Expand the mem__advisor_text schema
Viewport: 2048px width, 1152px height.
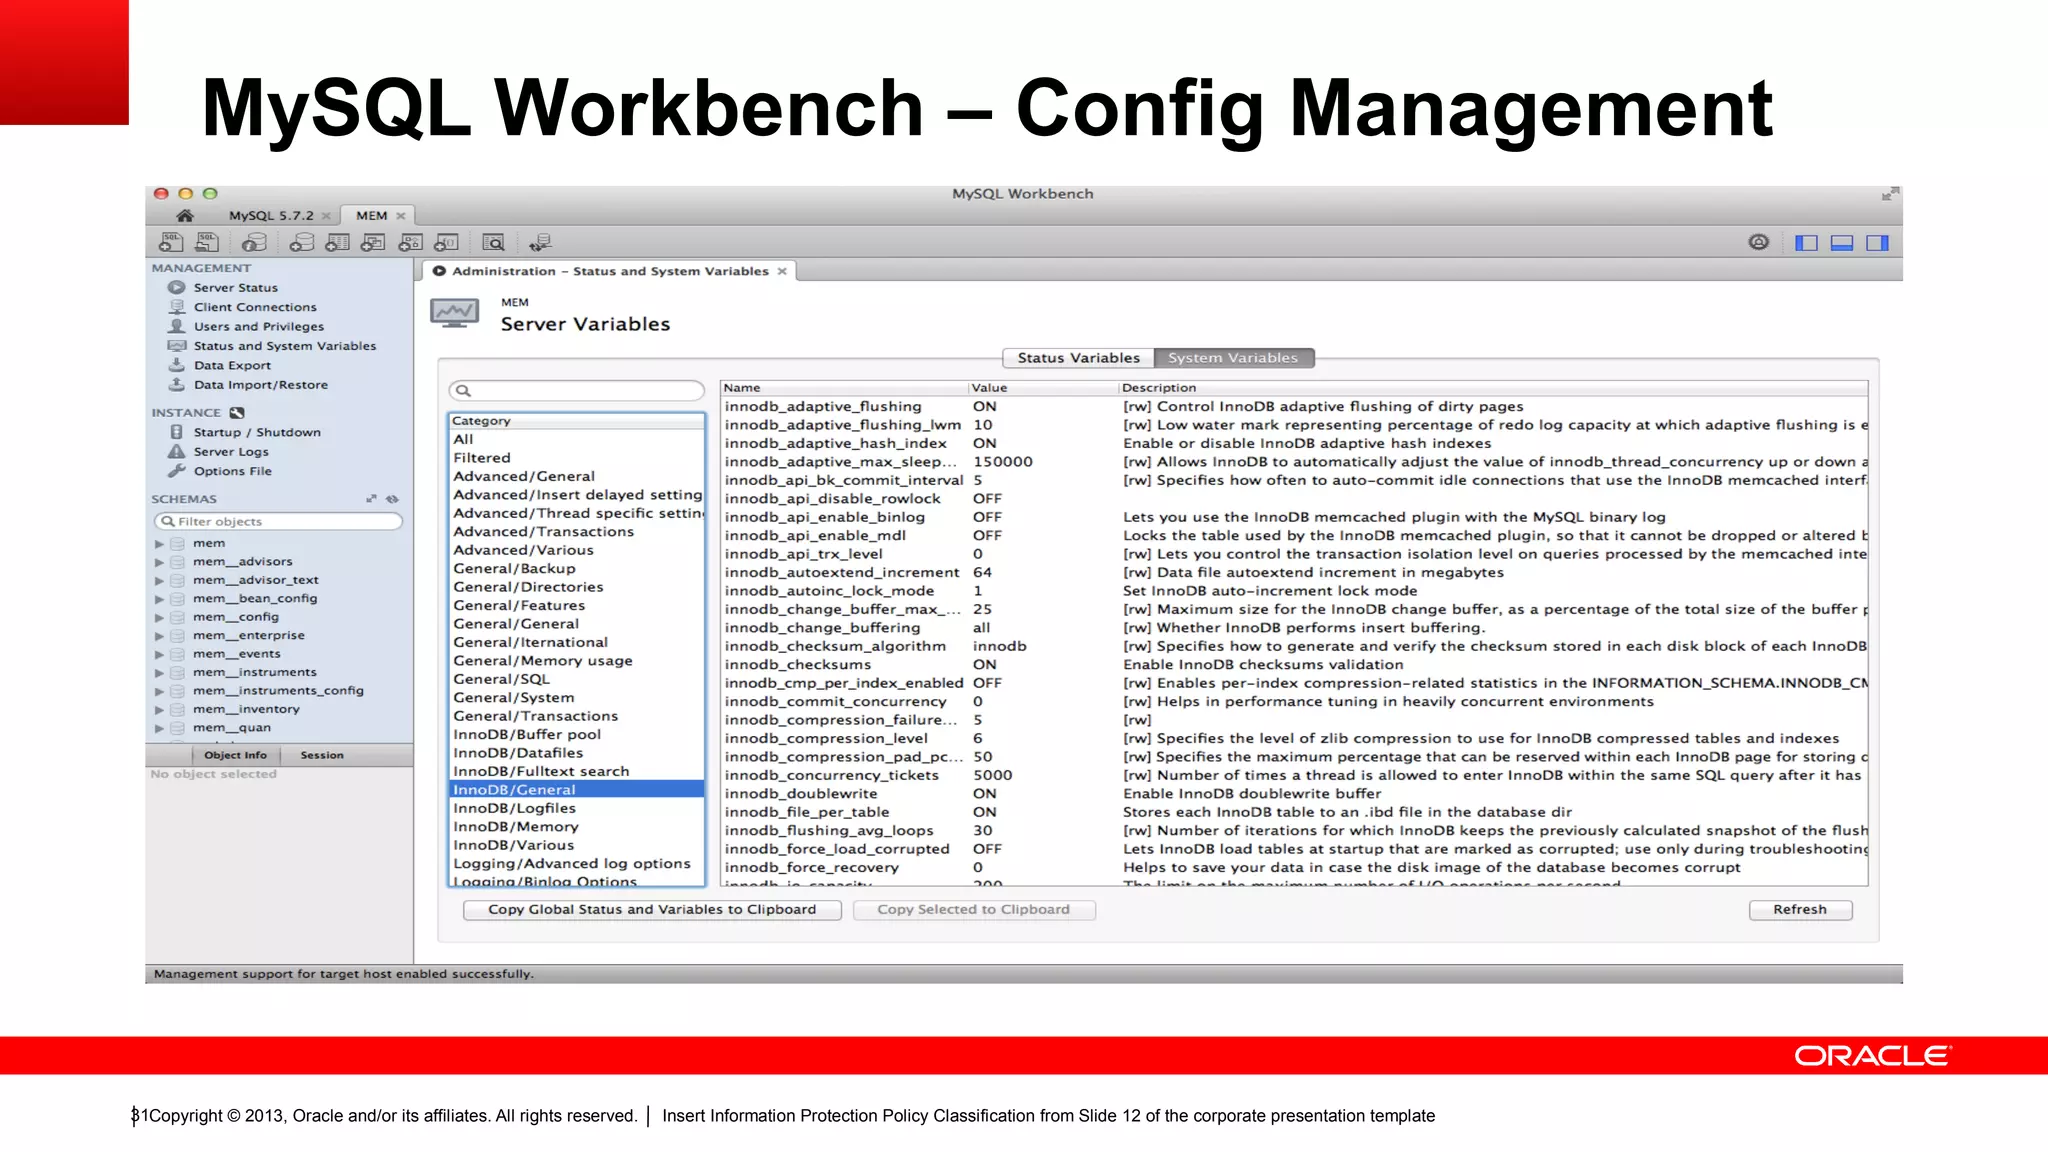[159, 580]
